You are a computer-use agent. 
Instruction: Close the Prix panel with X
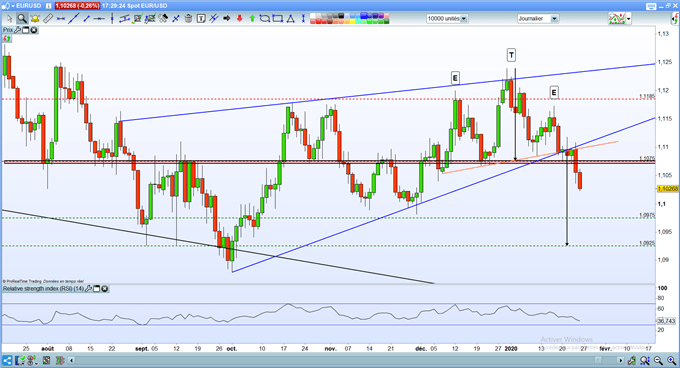pos(33,30)
